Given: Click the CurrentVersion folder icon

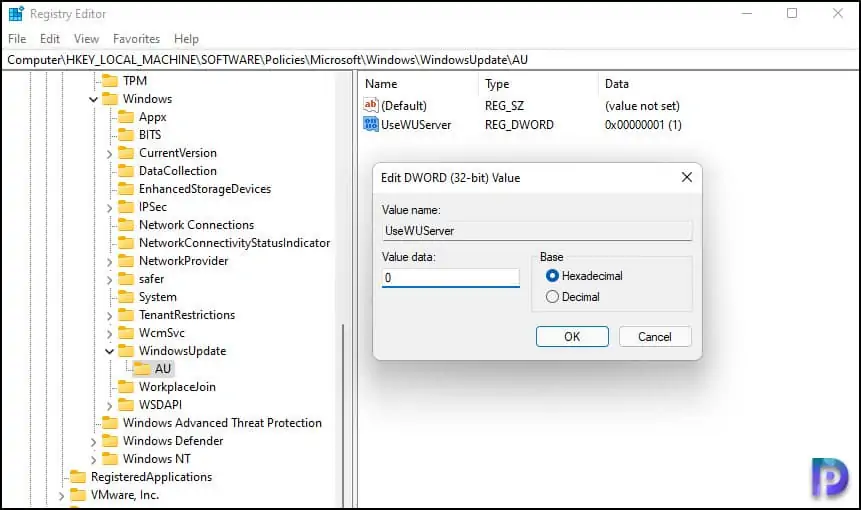Looking at the screenshot, I should pos(126,153).
